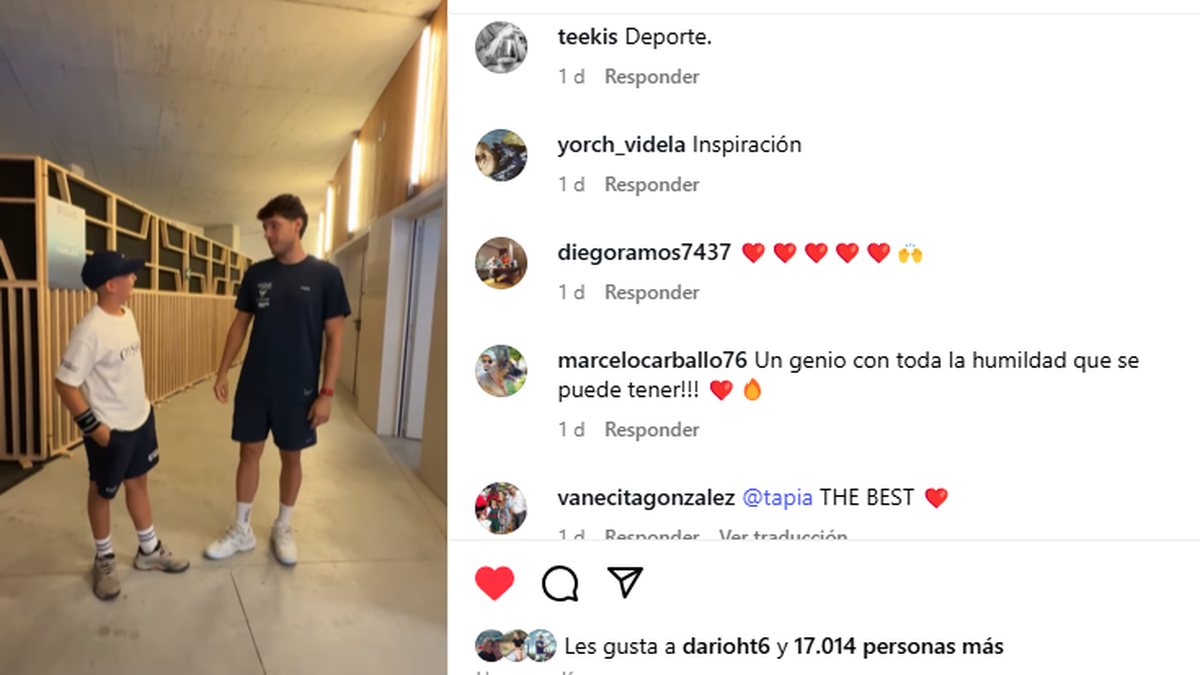Click the video of two people in hallway
The image size is (1200, 675).
pos(223,337)
